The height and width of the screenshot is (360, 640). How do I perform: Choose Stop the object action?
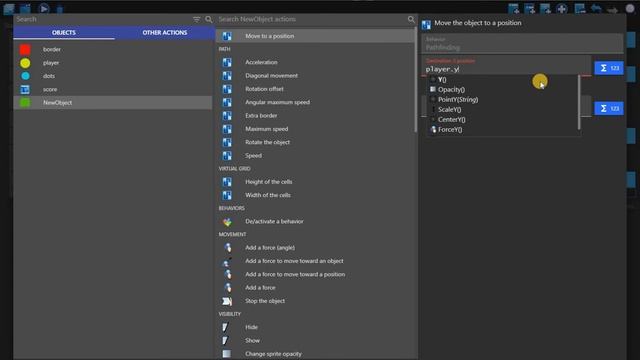click(x=315, y=301)
